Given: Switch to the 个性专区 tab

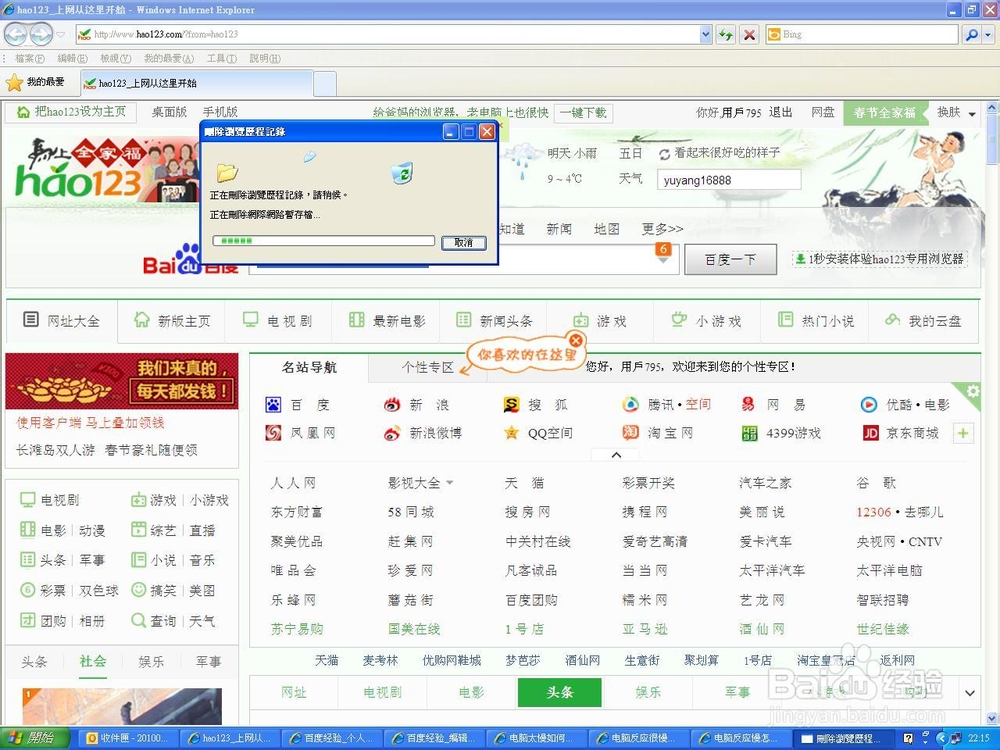Looking at the screenshot, I should pyautogui.click(x=427, y=367).
